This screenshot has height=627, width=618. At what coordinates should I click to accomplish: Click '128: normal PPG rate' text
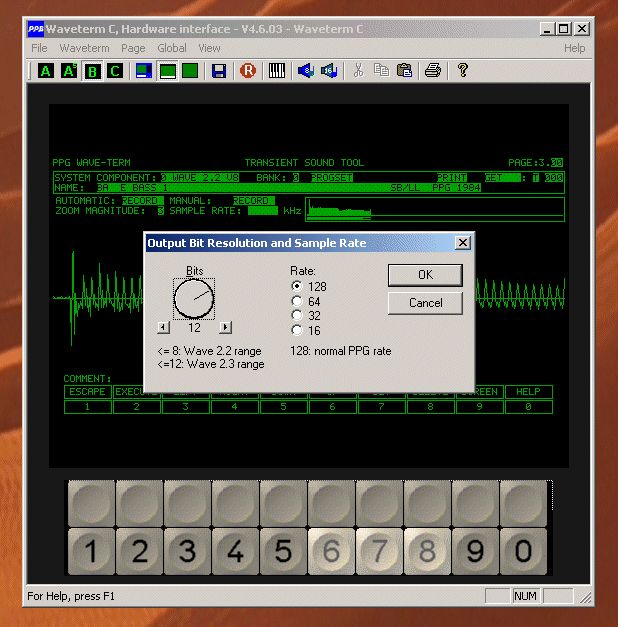341,351
